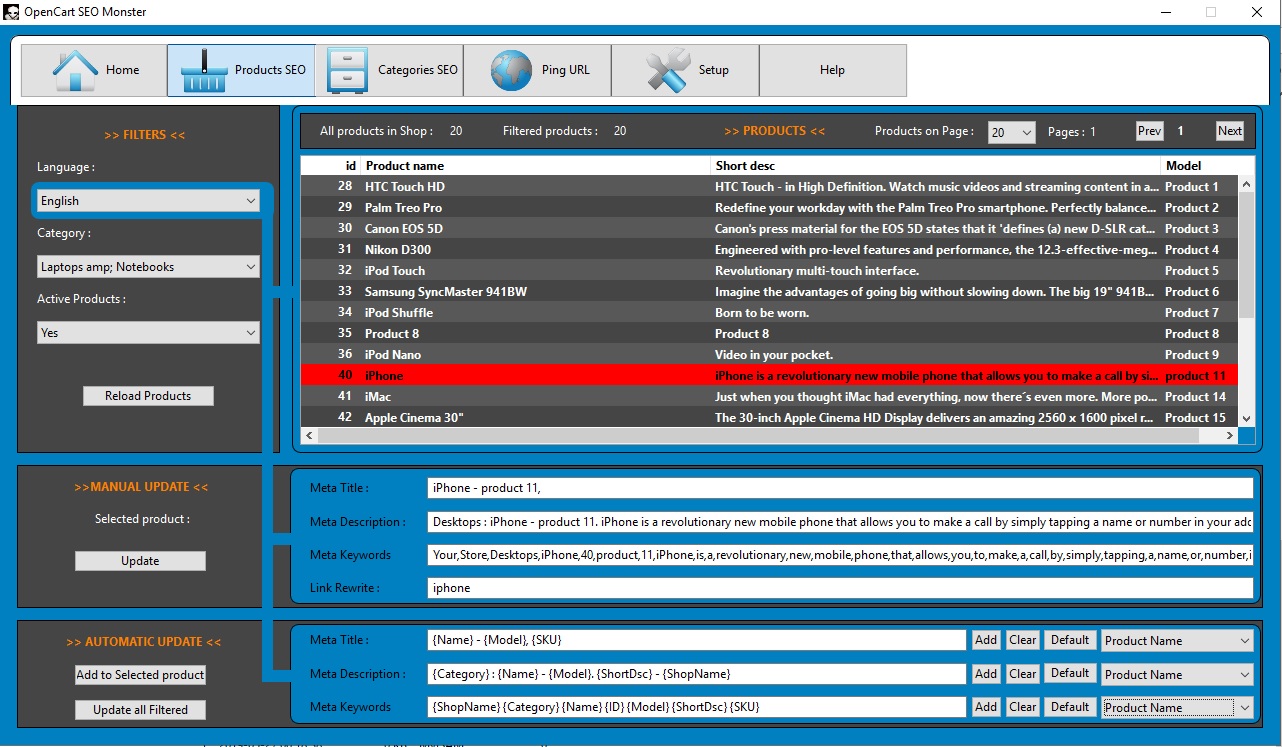Open Meta Keywords variable dropdown Product Name
Image resolution: width=1282 pixels, height=747 pixels.
coord(1177,707)
